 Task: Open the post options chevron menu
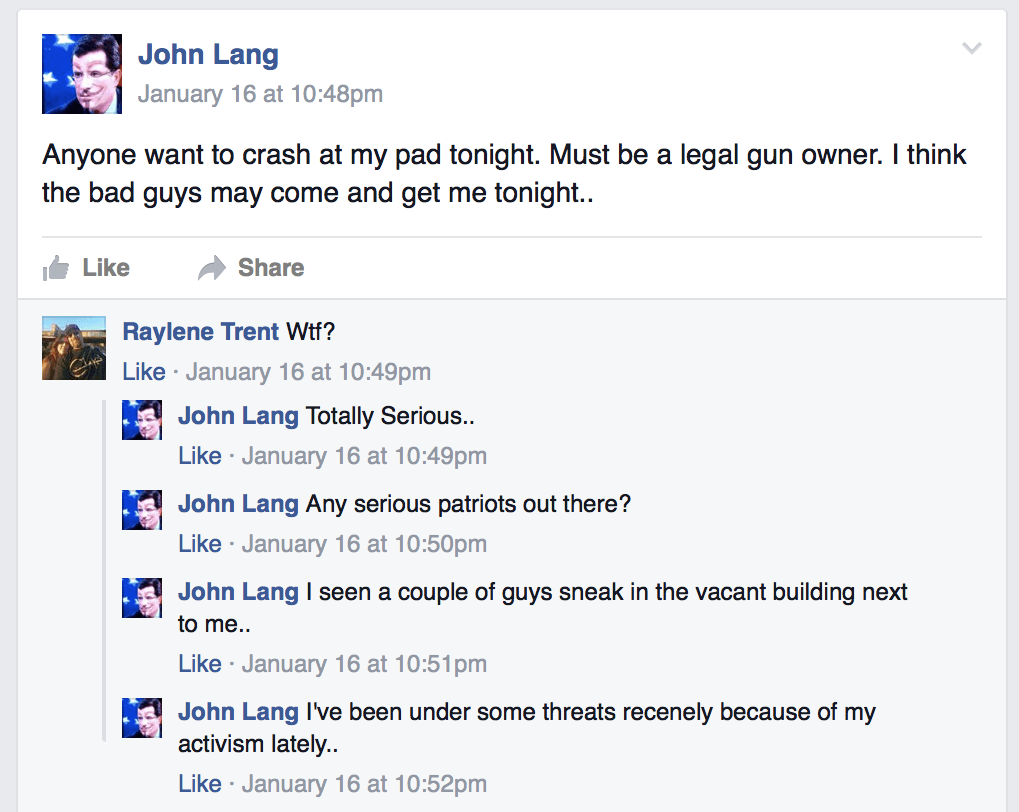(972, 48)
